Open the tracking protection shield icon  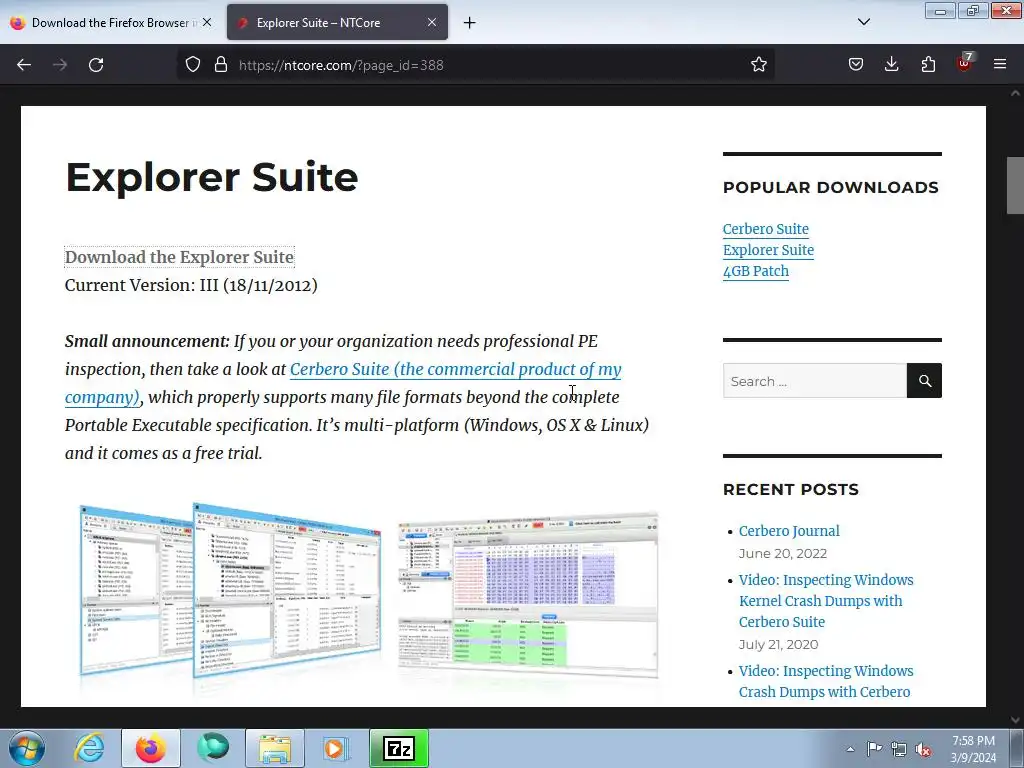tap(193, 65)
